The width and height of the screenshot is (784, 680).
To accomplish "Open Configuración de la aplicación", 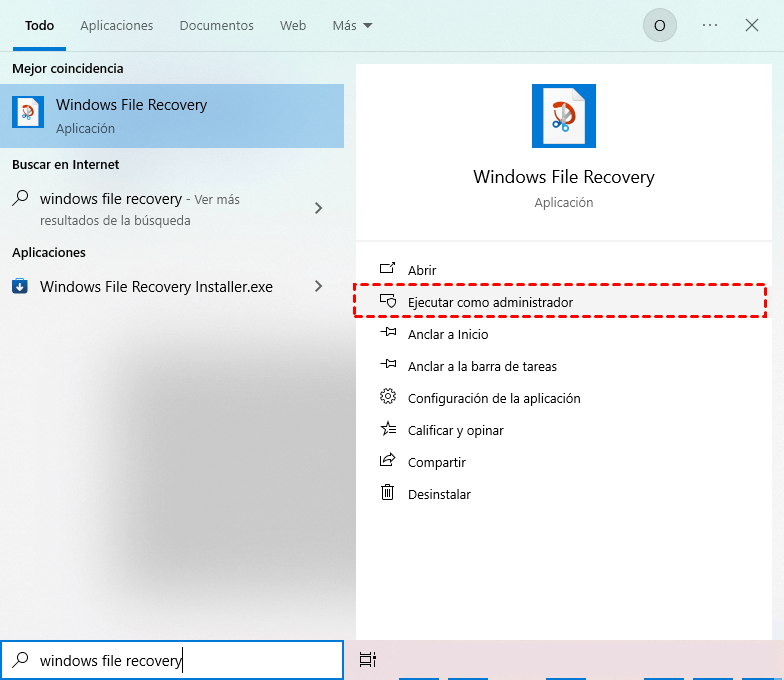I will click(564, 398).
